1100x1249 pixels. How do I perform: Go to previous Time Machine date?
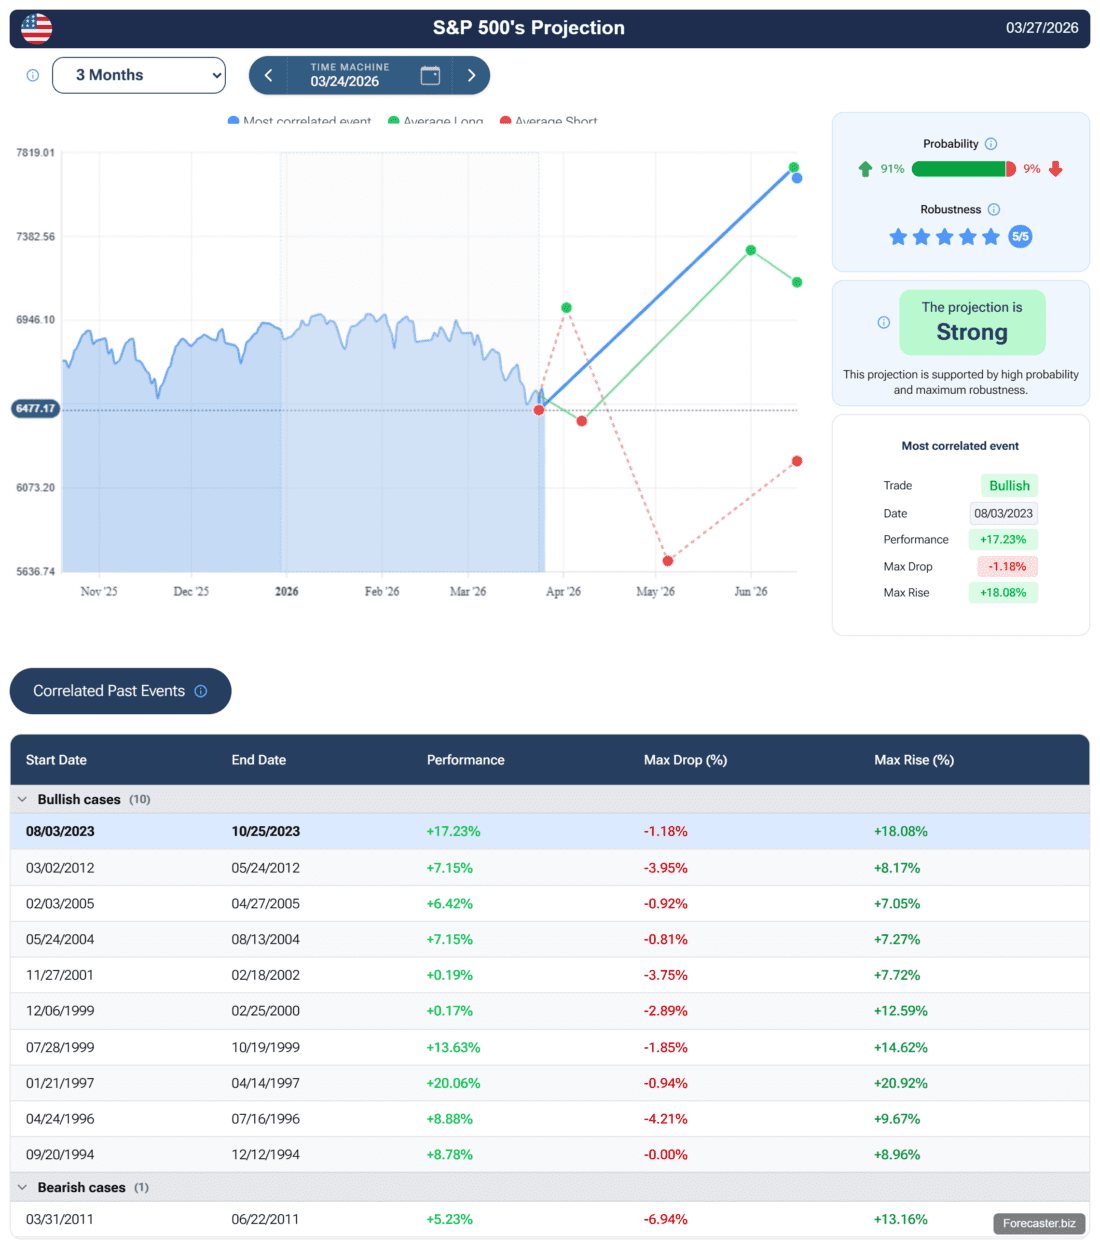[x=268, y=75]
